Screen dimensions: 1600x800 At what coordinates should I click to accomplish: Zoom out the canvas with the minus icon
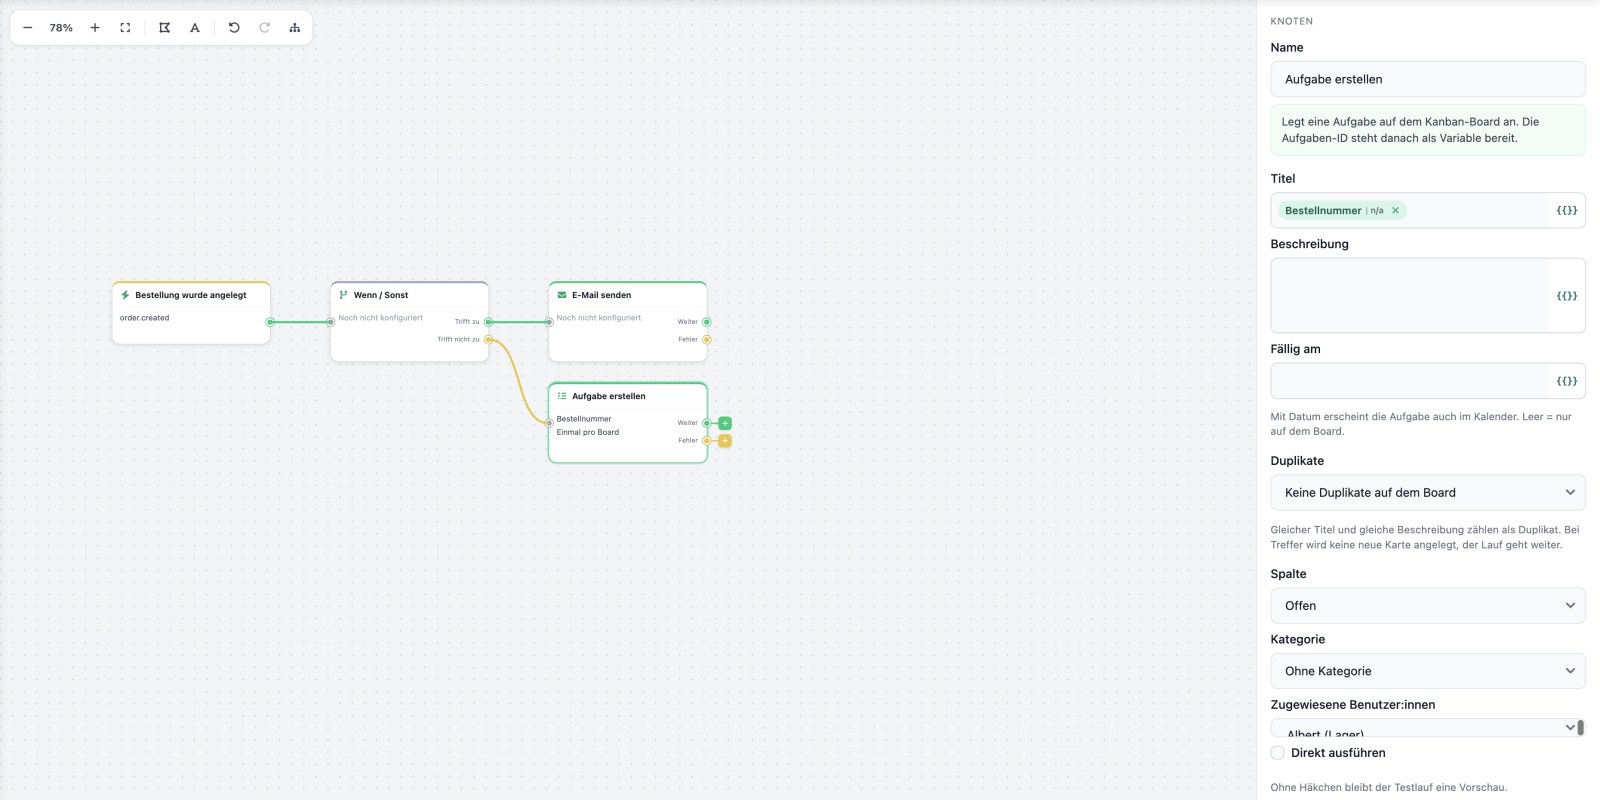28,28
